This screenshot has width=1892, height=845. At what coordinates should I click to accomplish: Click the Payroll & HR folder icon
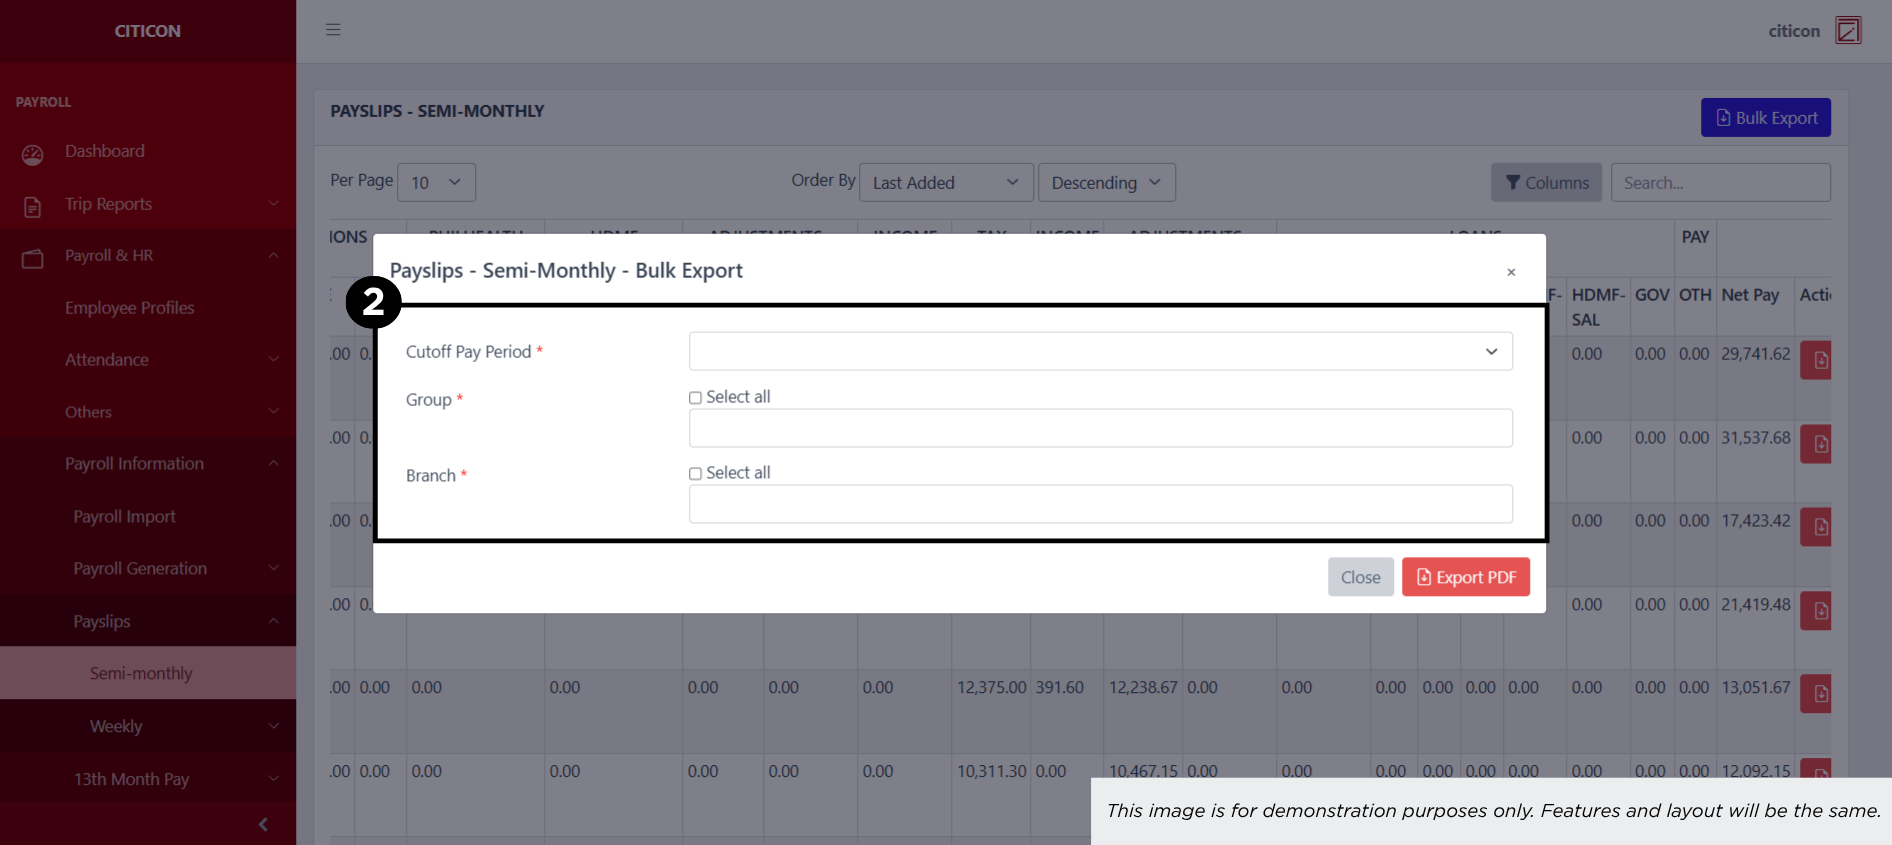pyautogui.click(x=33, y=259)
